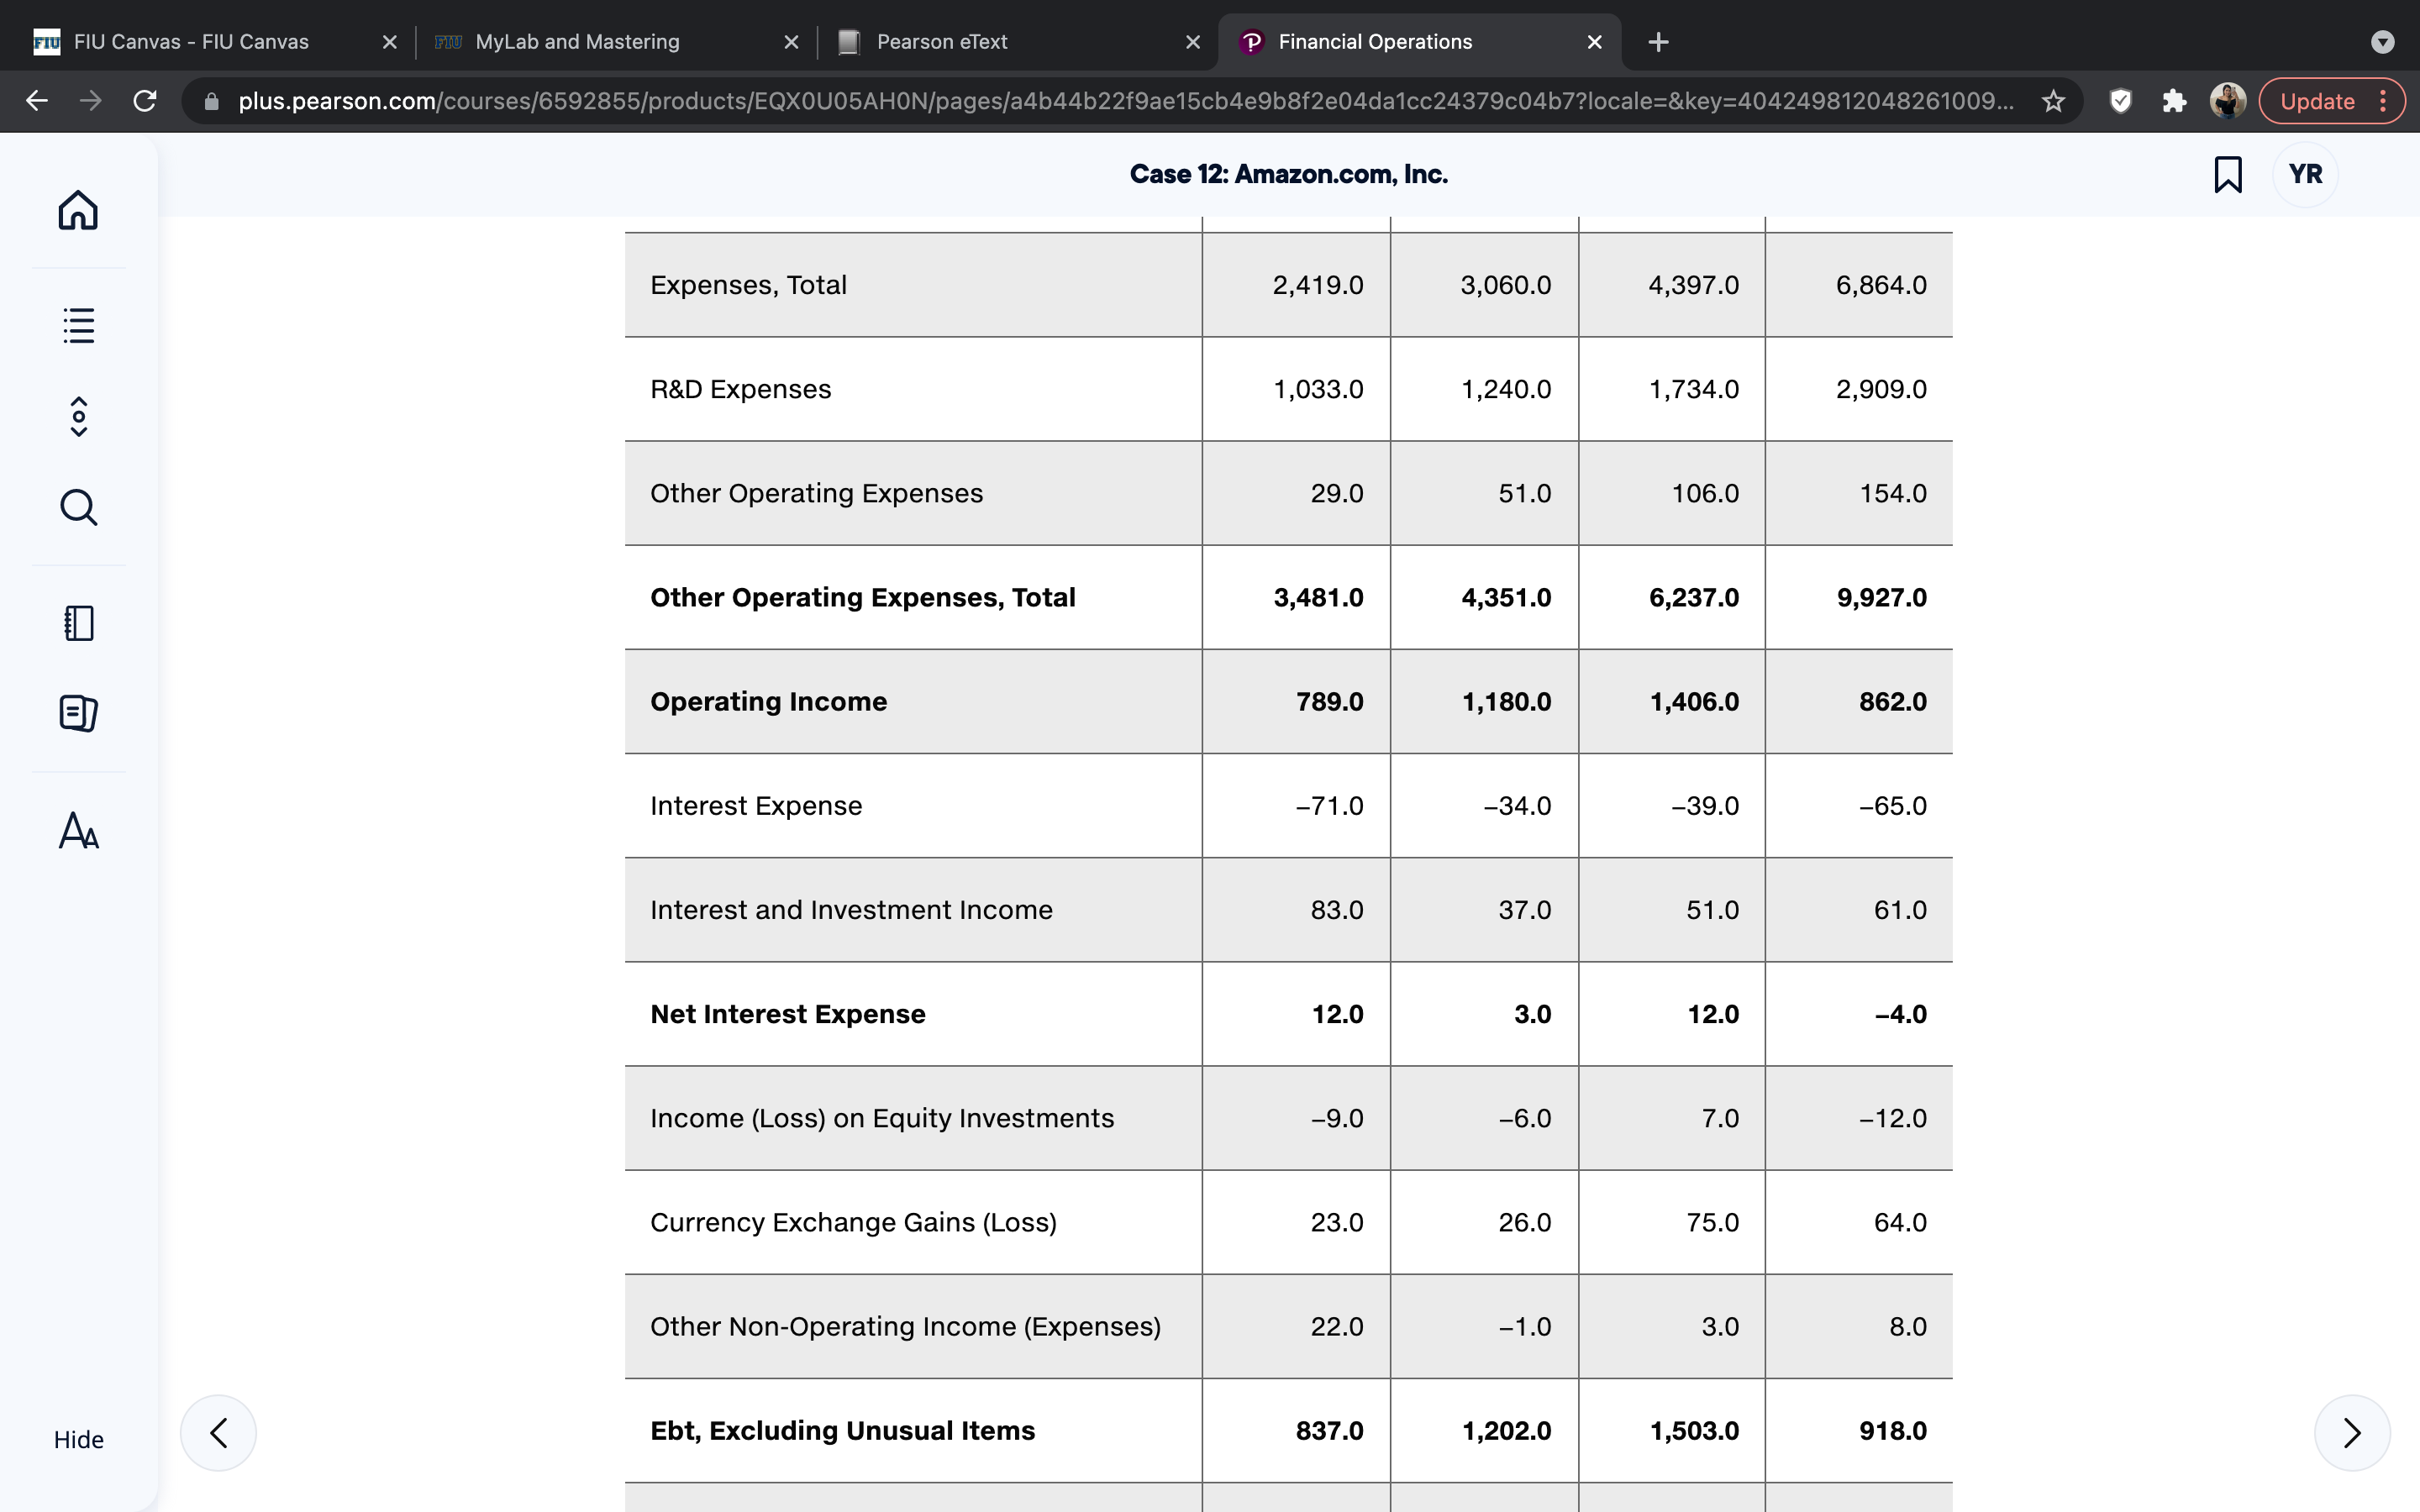
Task: Click the 1,503.0 Ebt value
Action: click(1693, 1430)
